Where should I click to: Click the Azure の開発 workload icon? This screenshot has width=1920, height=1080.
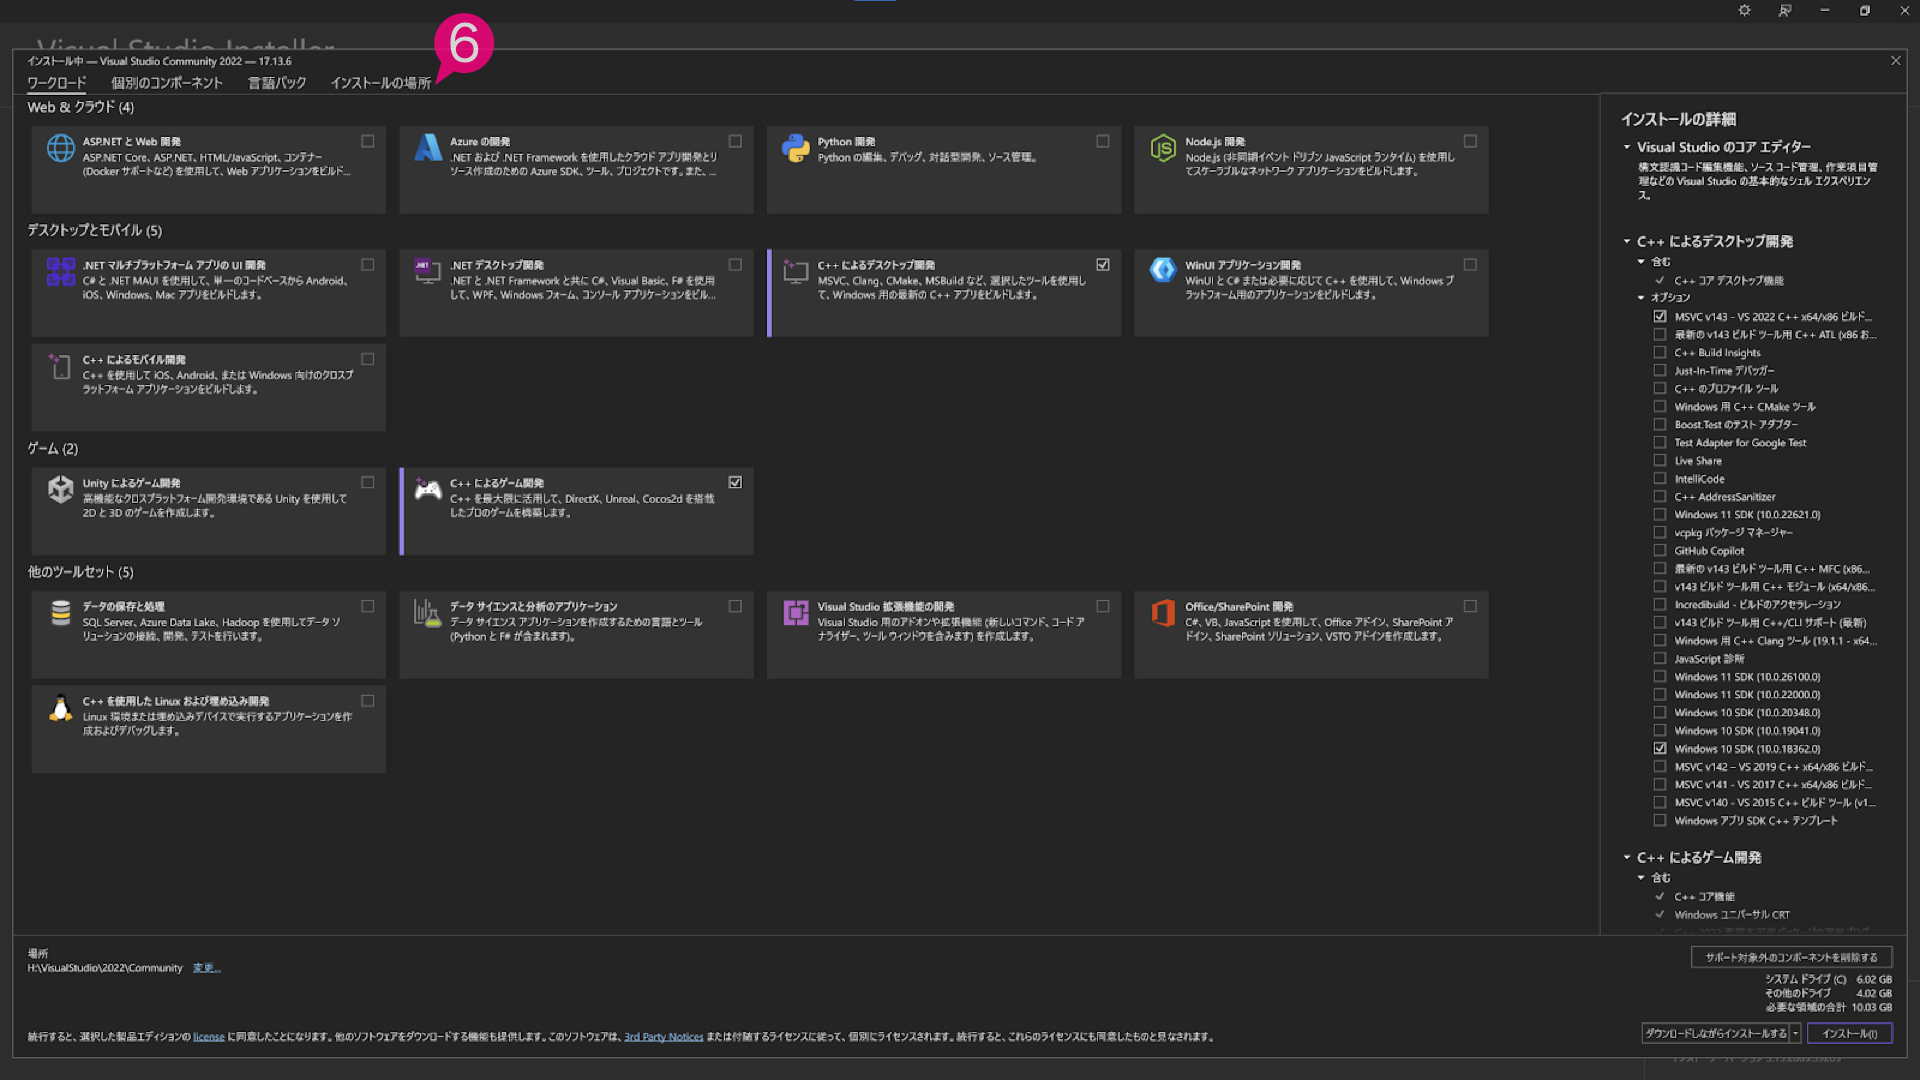coord(428,148)
